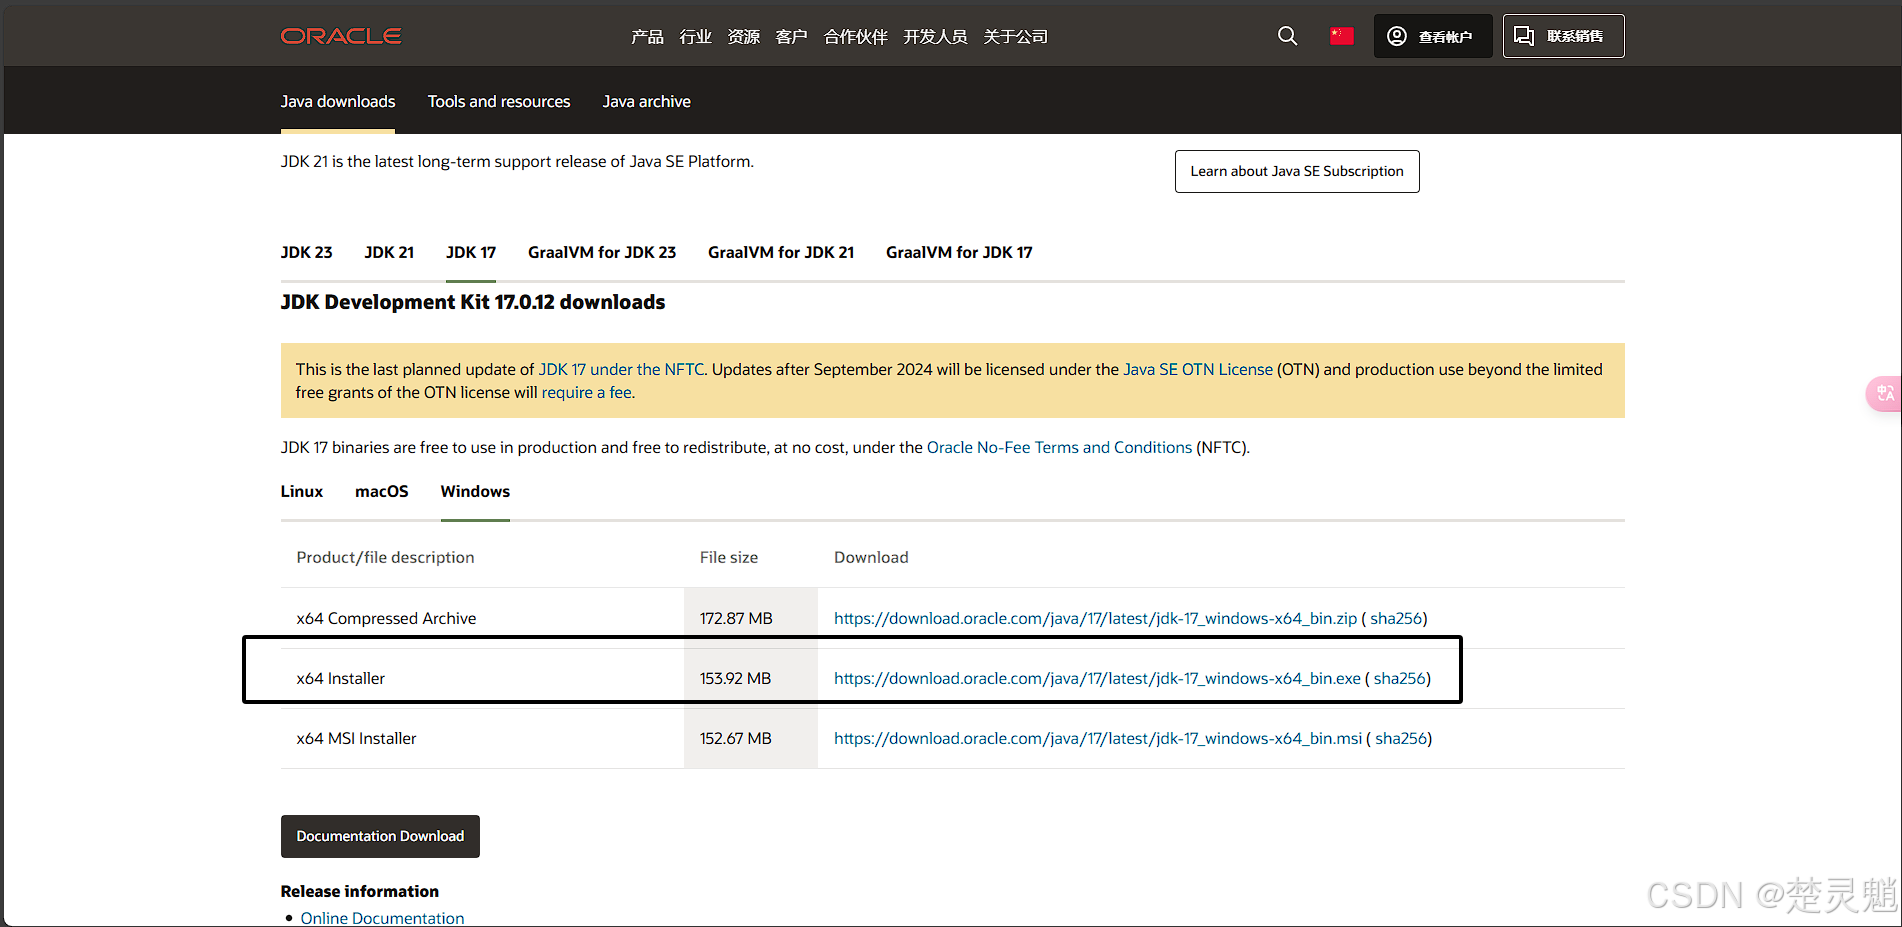Image resolution: width=1902 pixels, height=927 pixels.
Task: Click the JDK Development Kit 17.0.12 downloads heading
Action: pos(473,302)
